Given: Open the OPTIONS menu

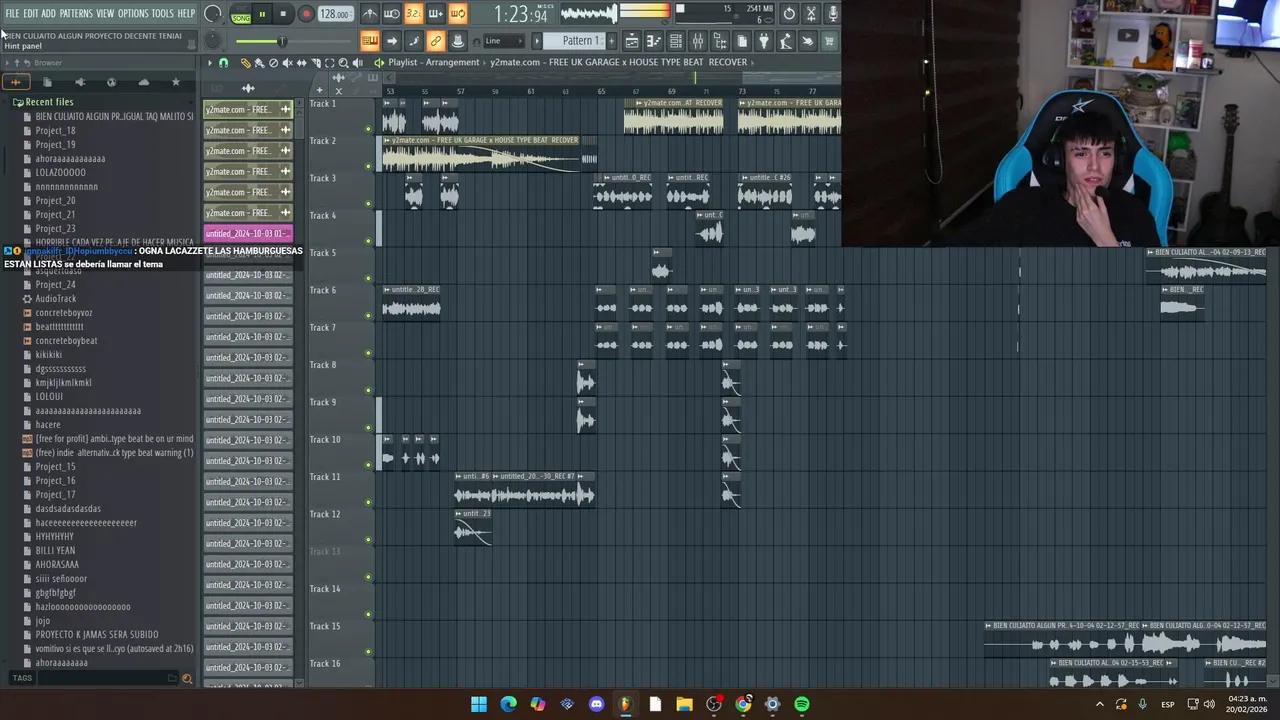Looking at the screenshot, I should click(x=133, y=13).
